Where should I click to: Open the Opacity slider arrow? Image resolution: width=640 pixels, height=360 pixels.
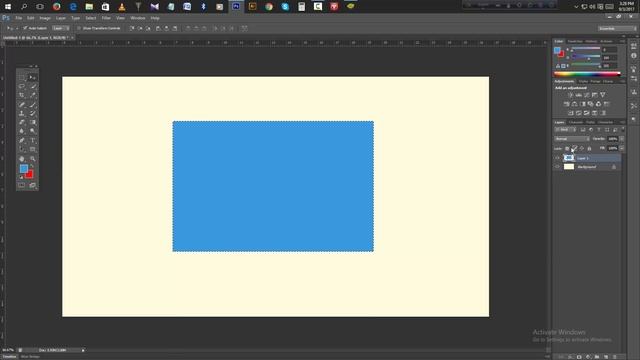[x=622, y=139]
